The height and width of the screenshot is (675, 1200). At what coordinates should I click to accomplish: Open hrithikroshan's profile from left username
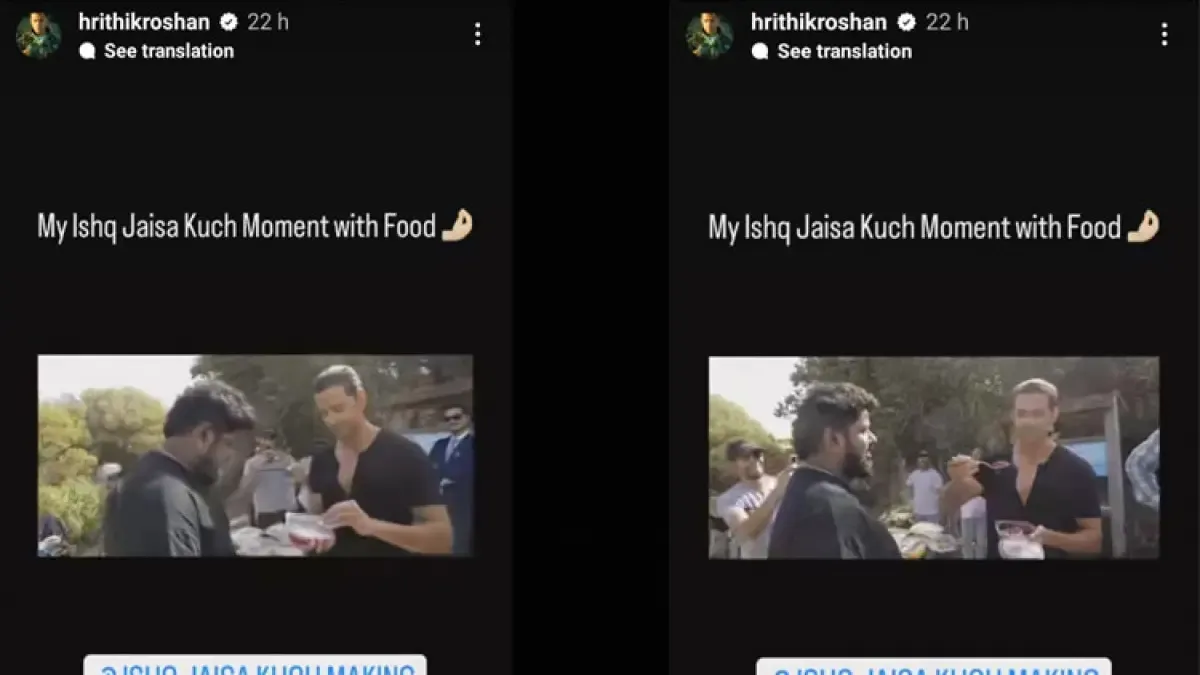143,21
